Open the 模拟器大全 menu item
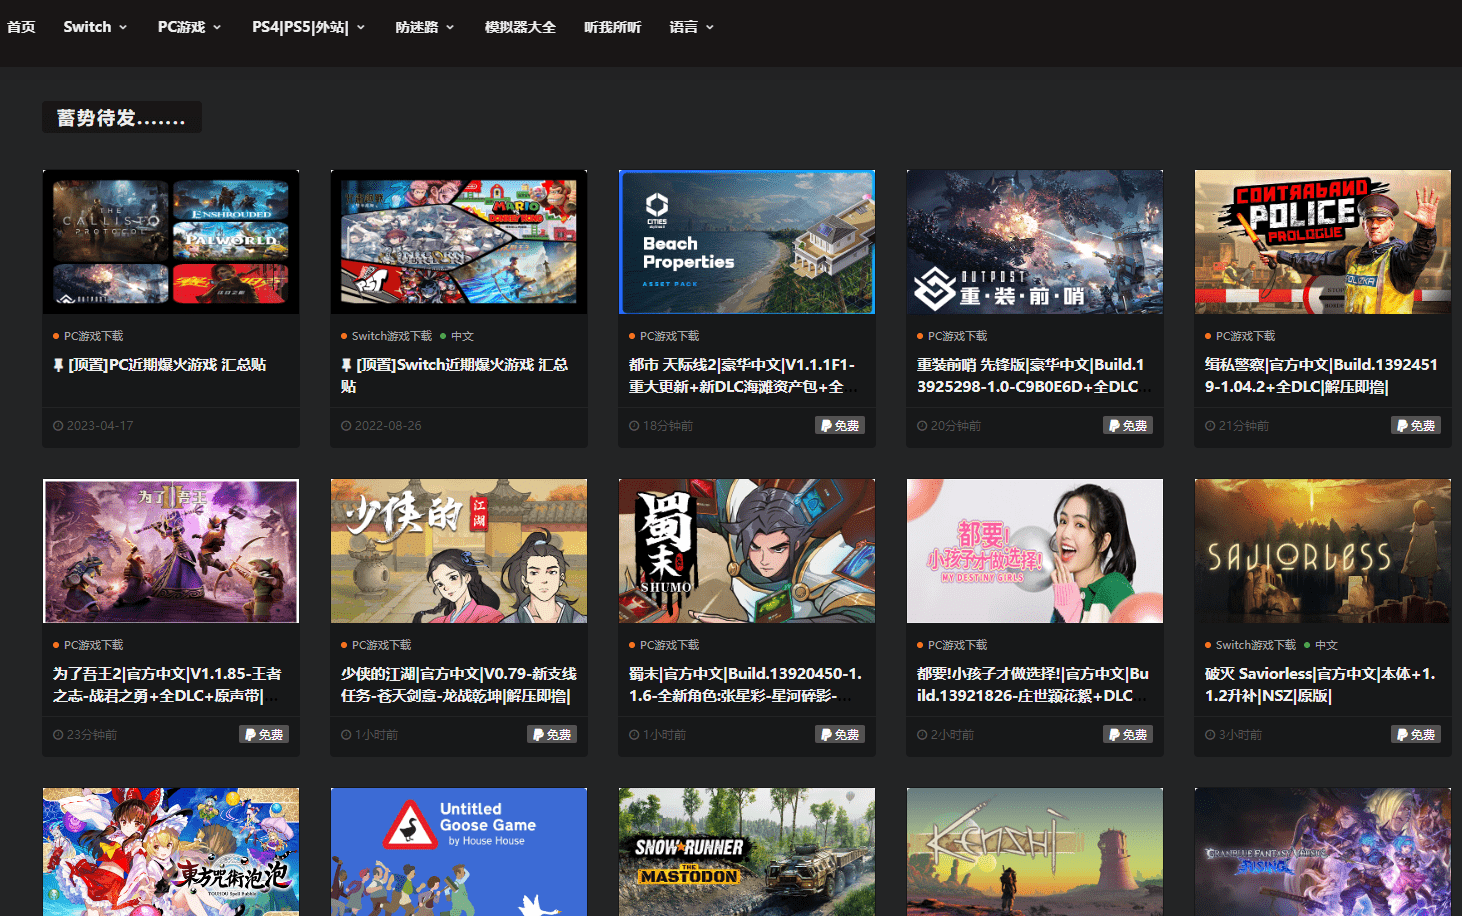 coord(519,27)
